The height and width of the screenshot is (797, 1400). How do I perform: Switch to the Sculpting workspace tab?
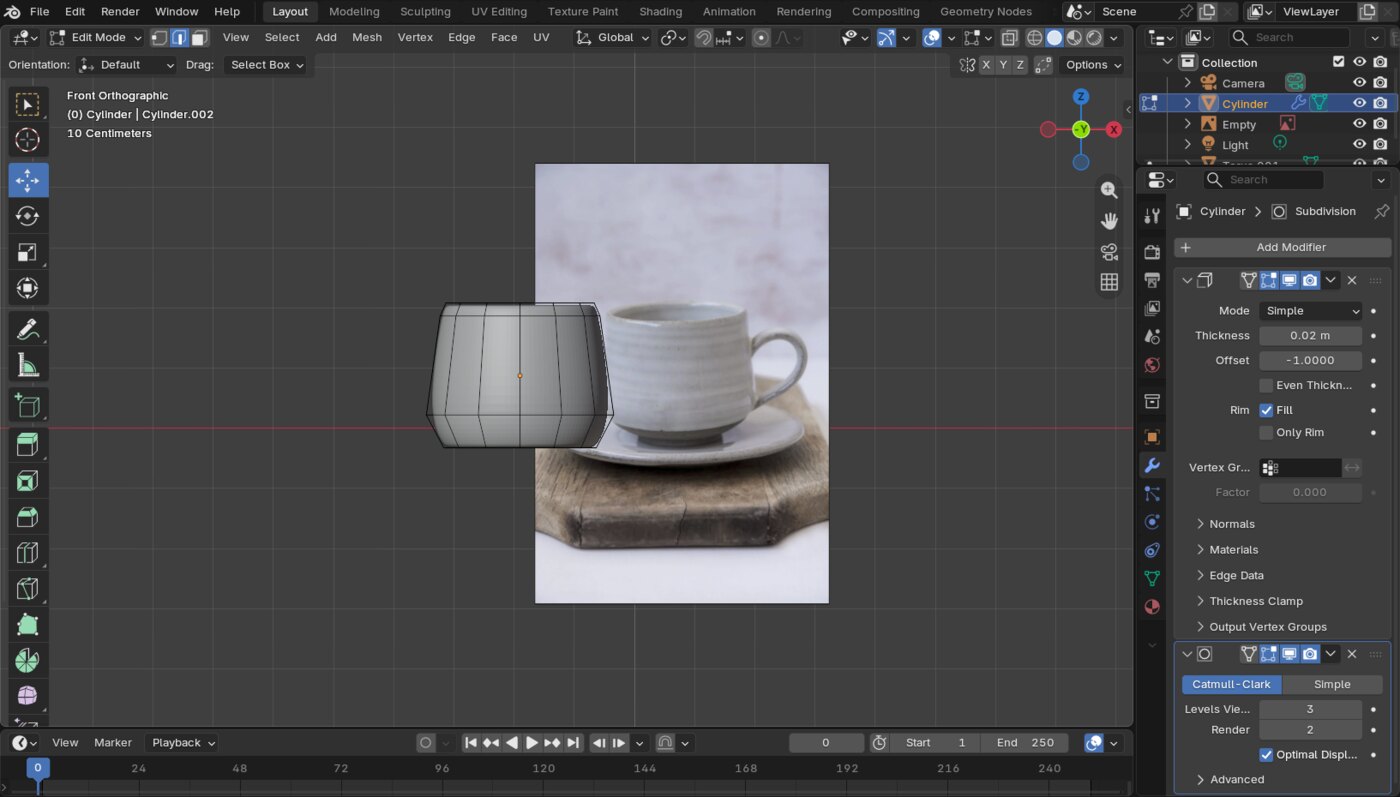[x=425, y=11]
